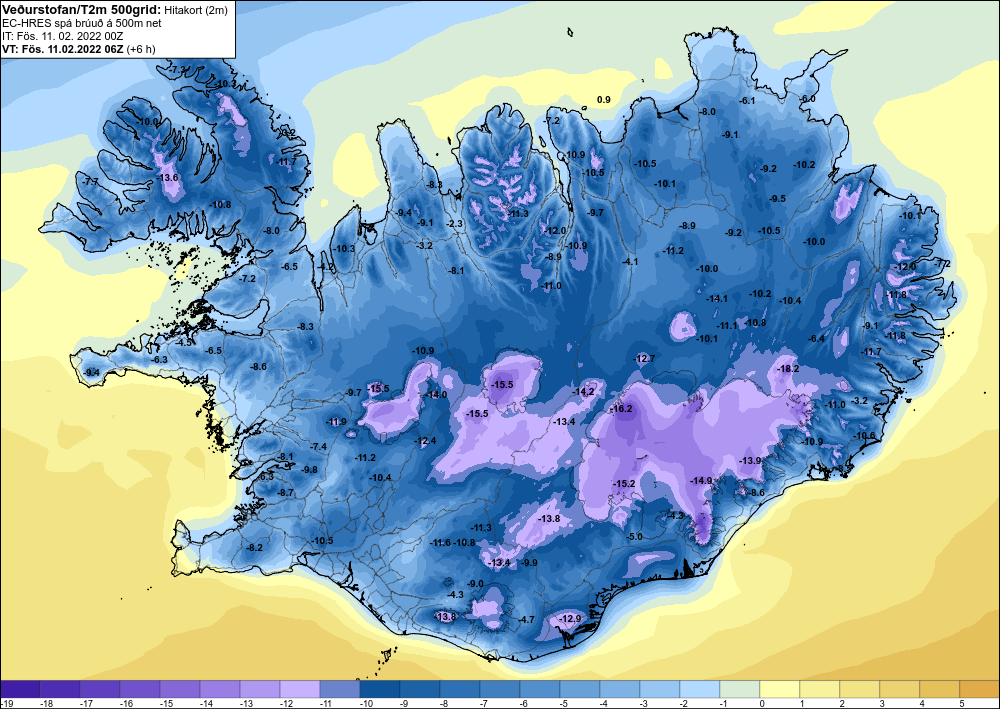This screenshot has width=1000, height=709.
Task: Choose the legend swatch labeled 4
Action: point(940,689)
